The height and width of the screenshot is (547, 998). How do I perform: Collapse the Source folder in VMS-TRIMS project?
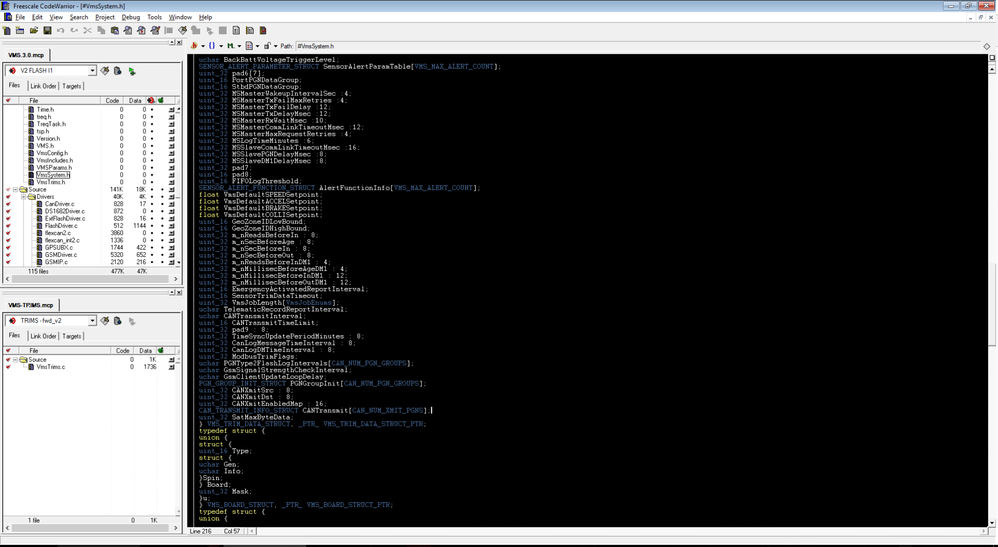(x=15, y=360)
